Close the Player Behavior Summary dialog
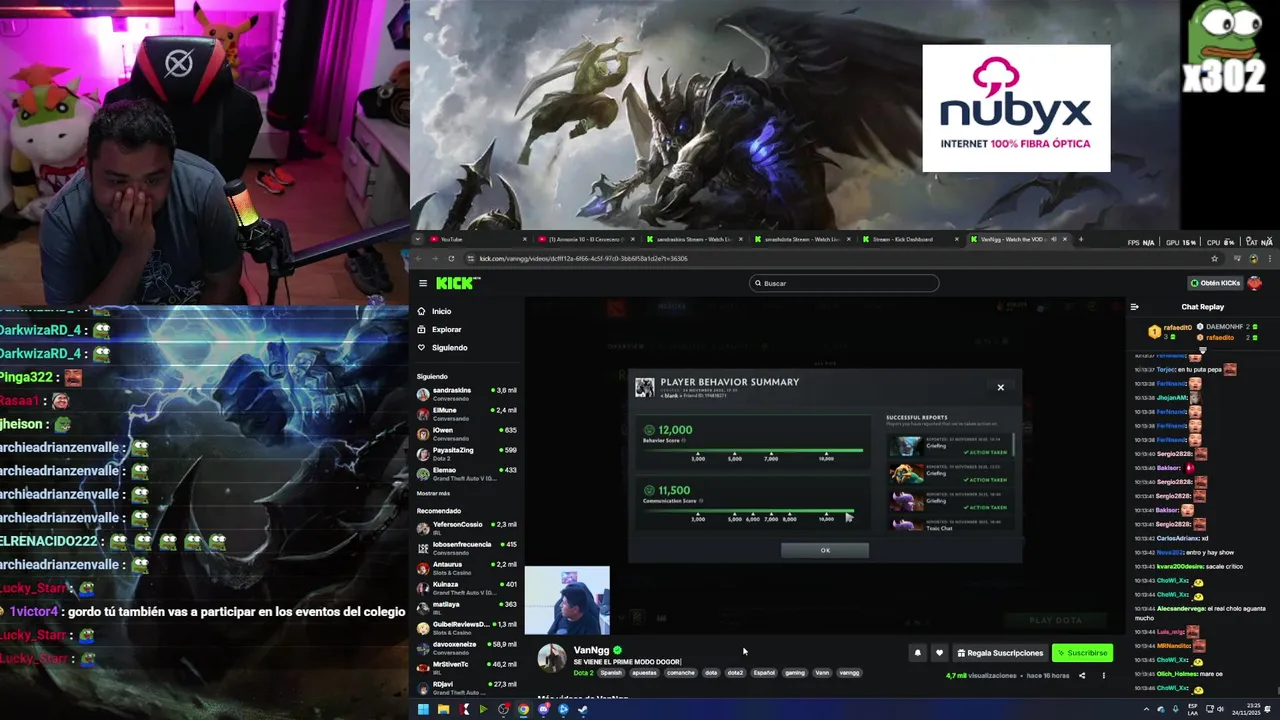 [1000, 387]
